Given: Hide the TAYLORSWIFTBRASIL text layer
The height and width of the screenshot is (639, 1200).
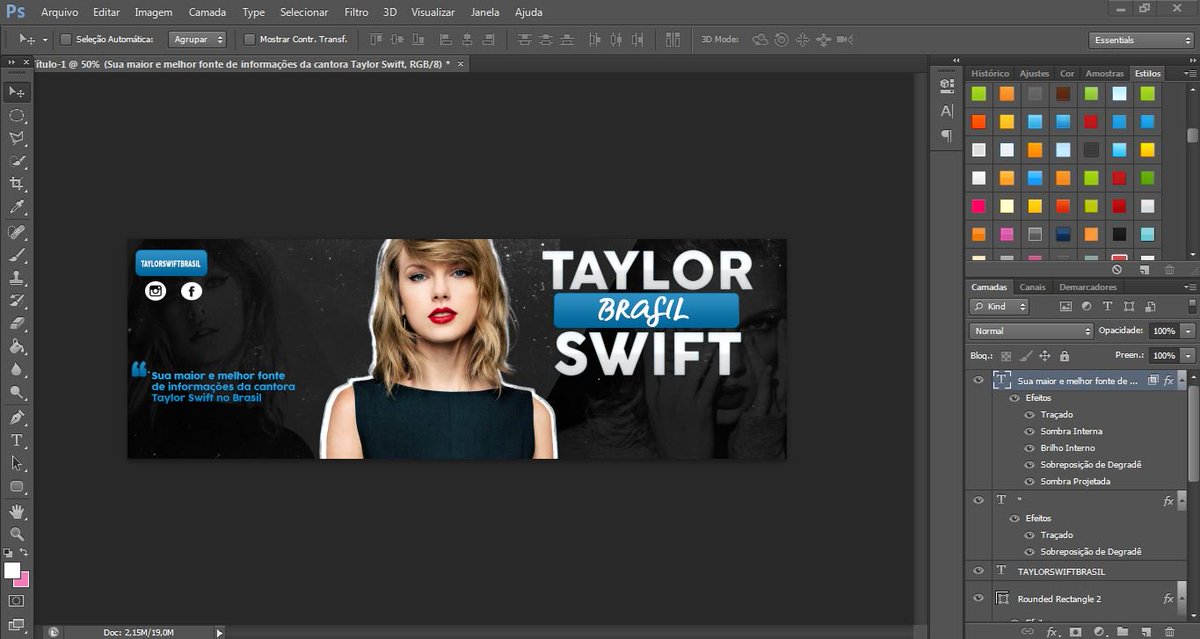Looking at the screenshot, I should coord(979,570).
